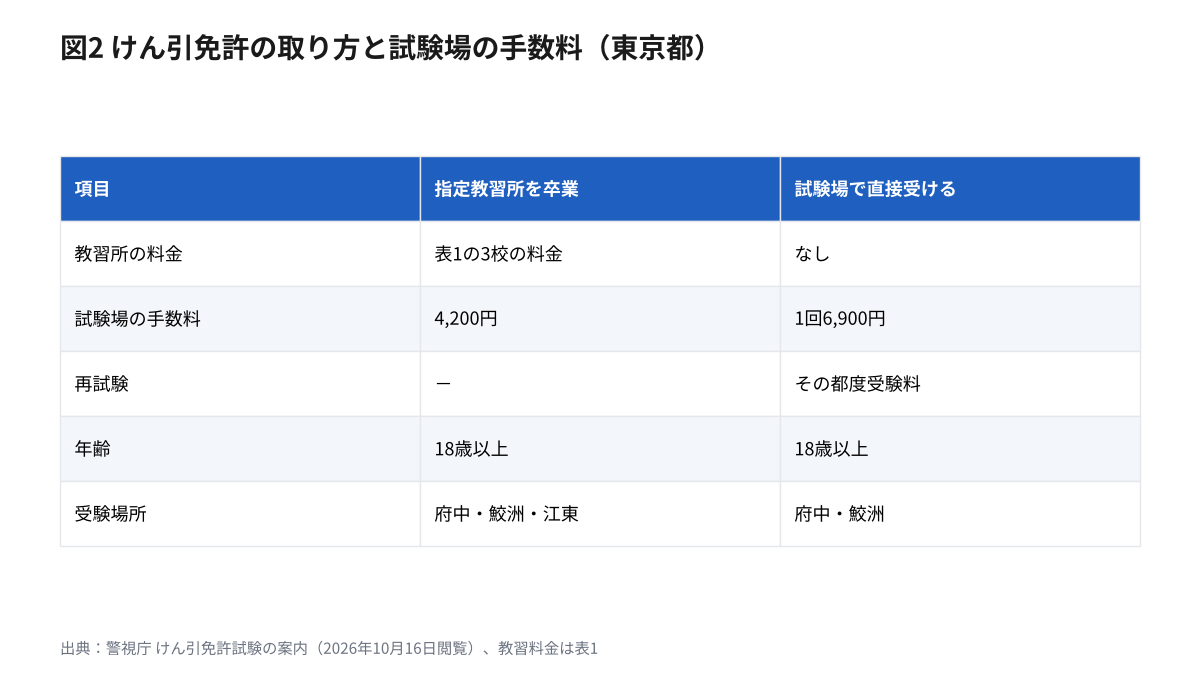Select 18歳以上 under 試験場で直接受ける
Screen dimensions: 1200x675
coord(960,449)
